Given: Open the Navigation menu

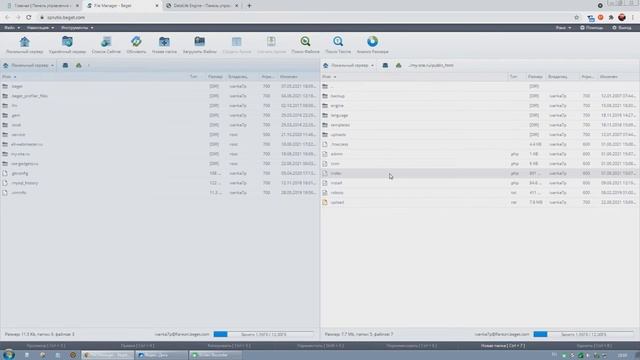Looking at the screenshot, I should pos(40,28).
